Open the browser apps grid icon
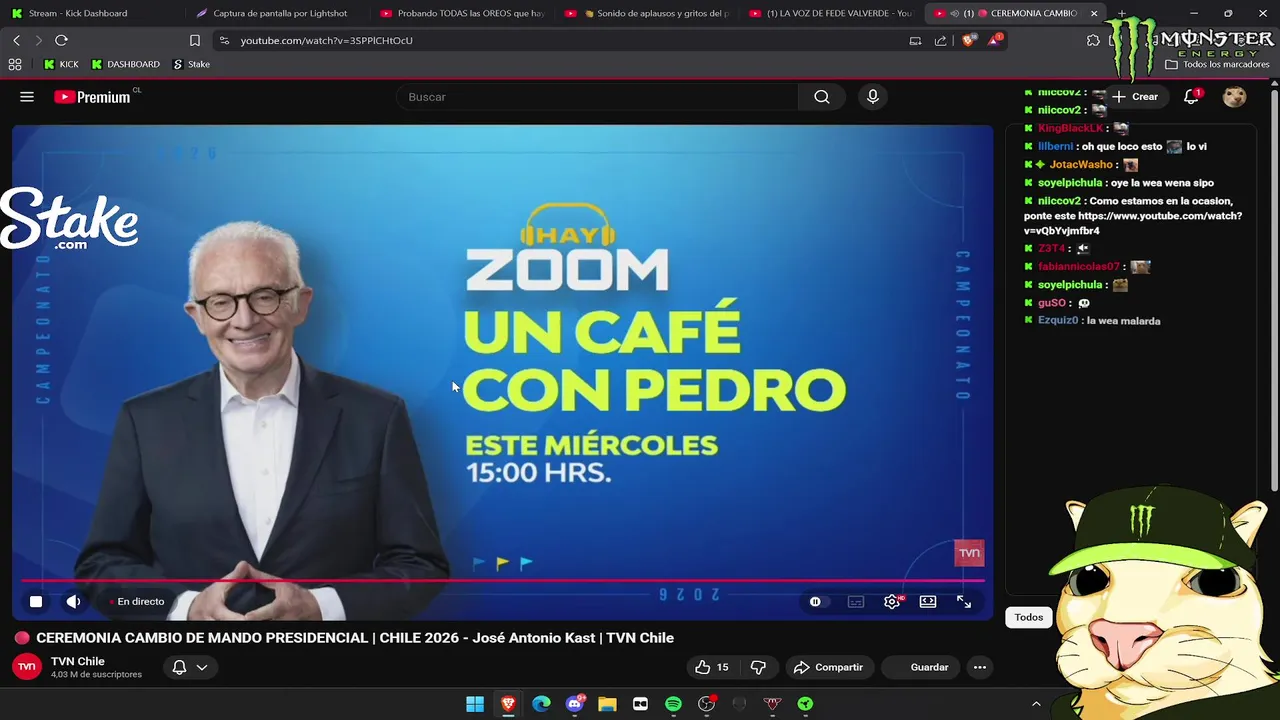The width and height of the screenshot is (1280, 720). tap(15, 64)
